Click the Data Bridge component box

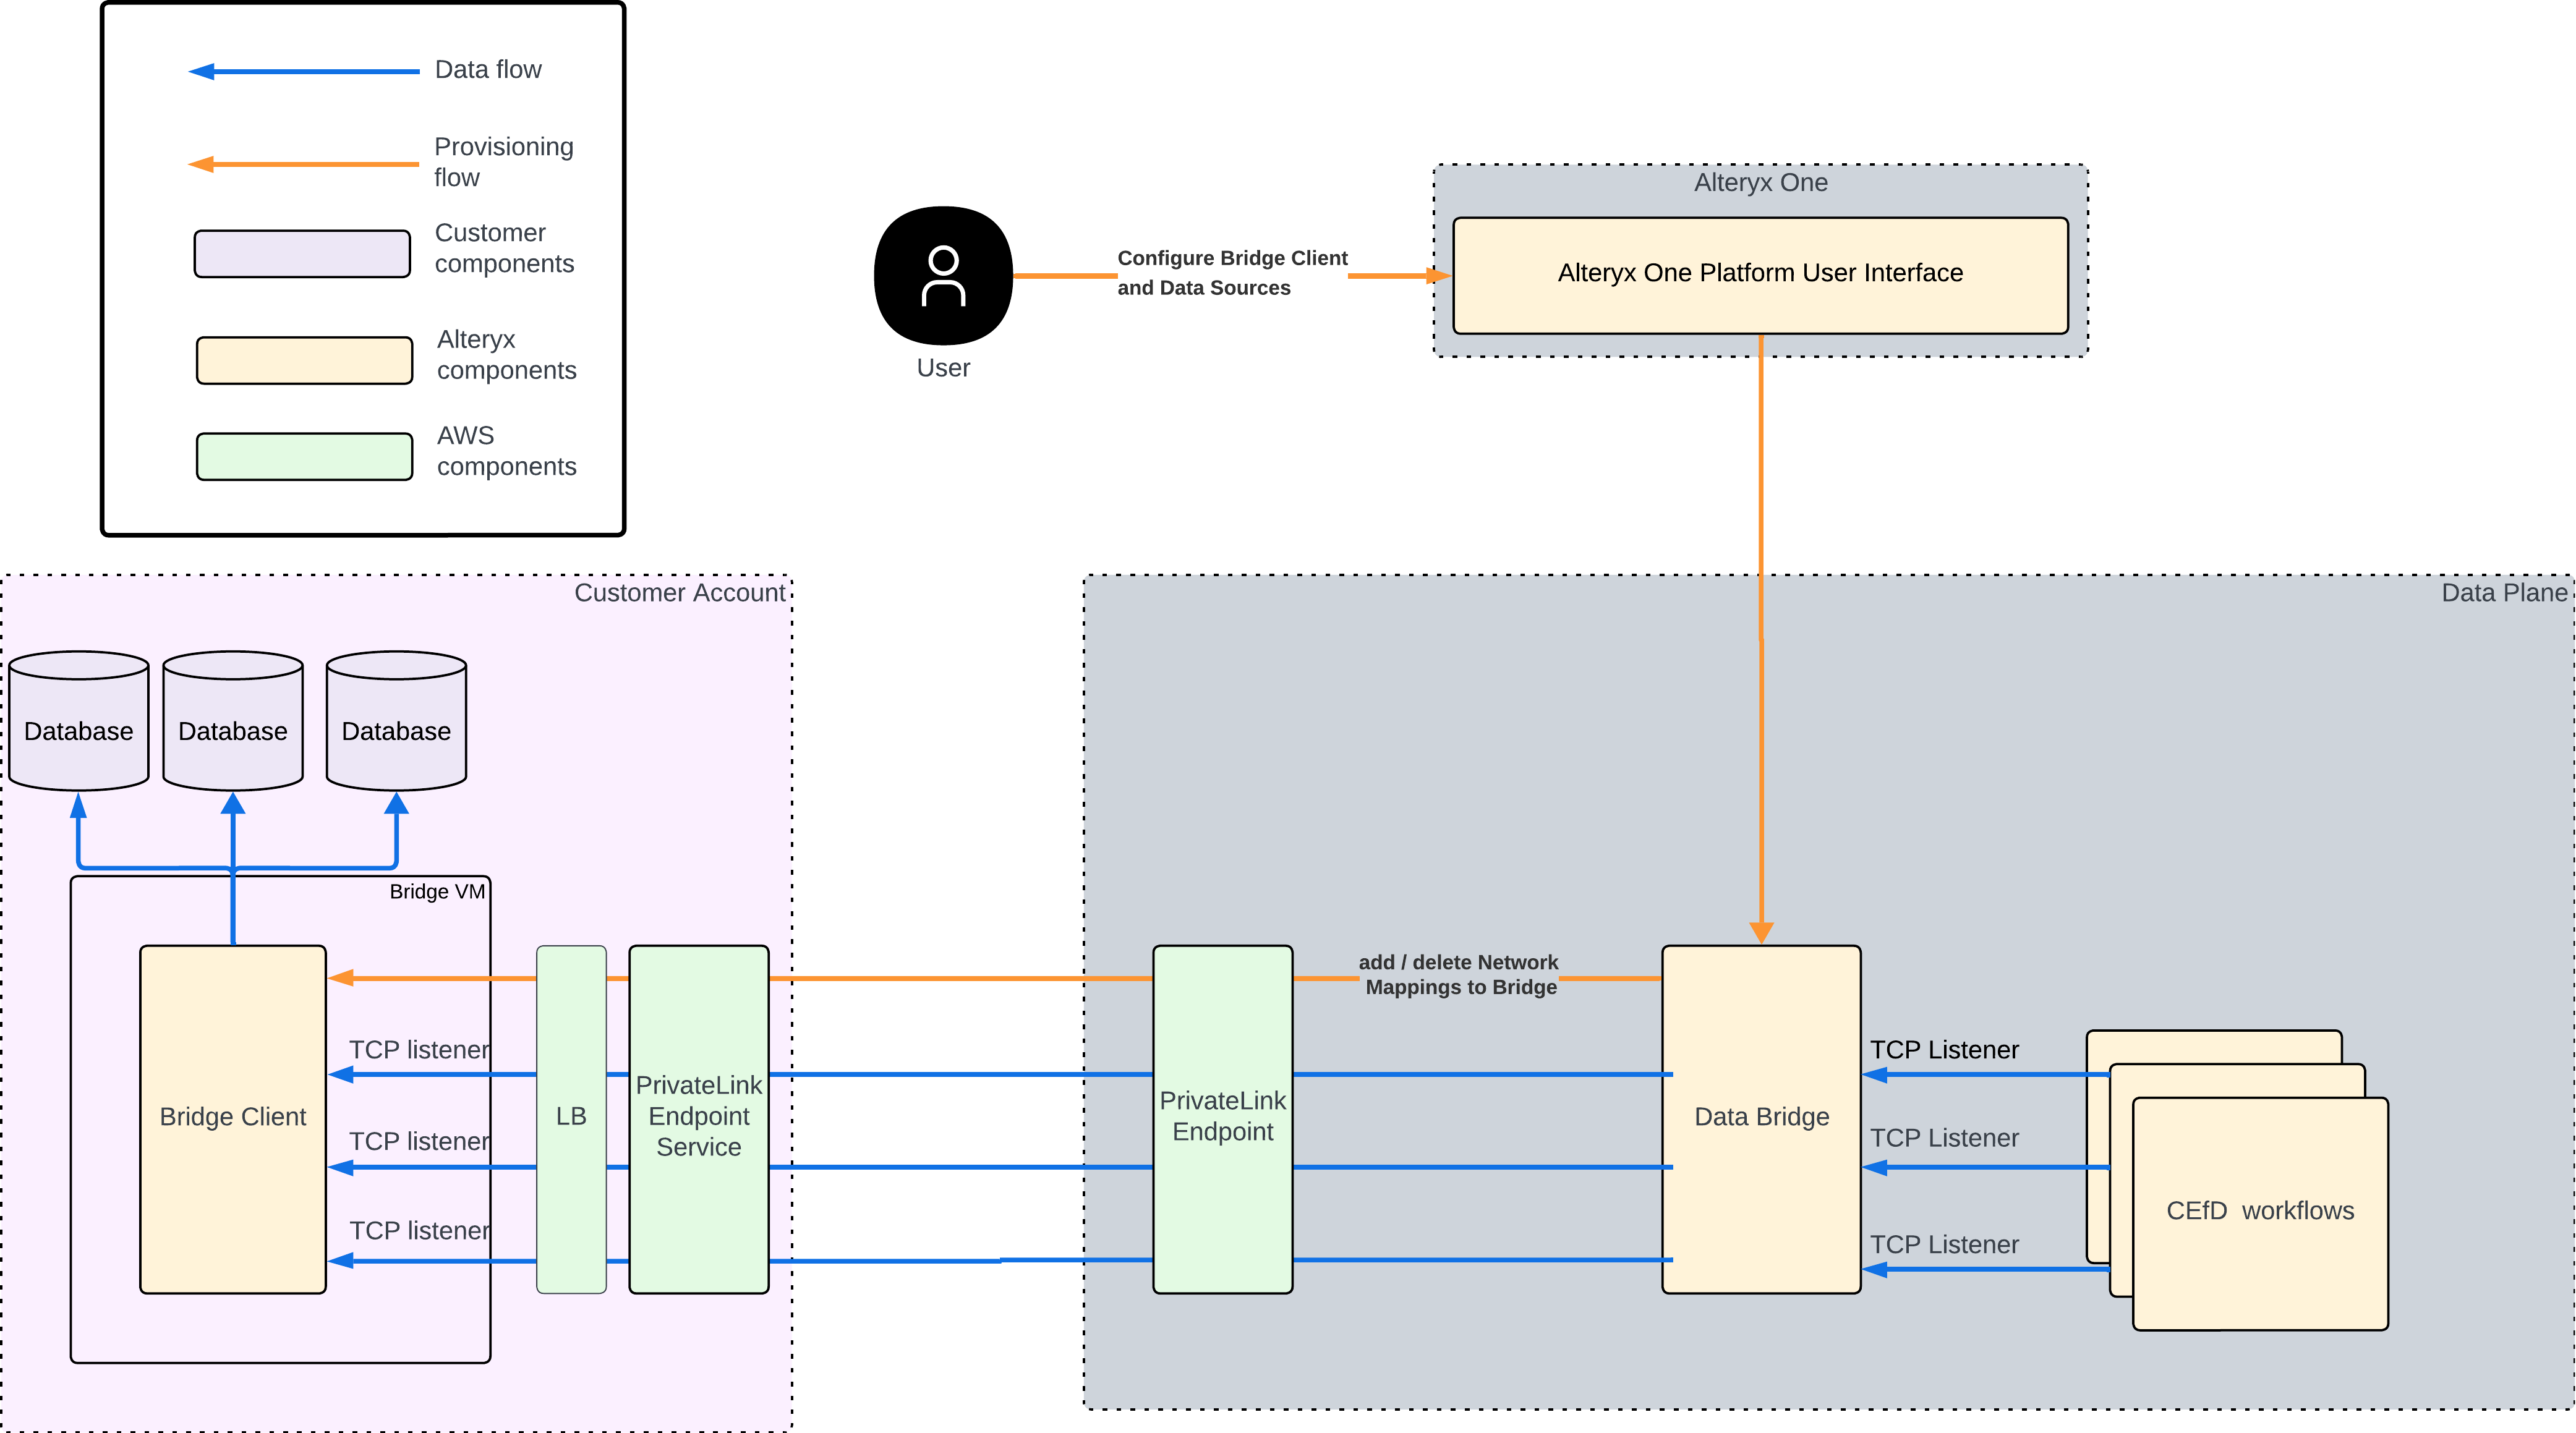point(1761,1119)
